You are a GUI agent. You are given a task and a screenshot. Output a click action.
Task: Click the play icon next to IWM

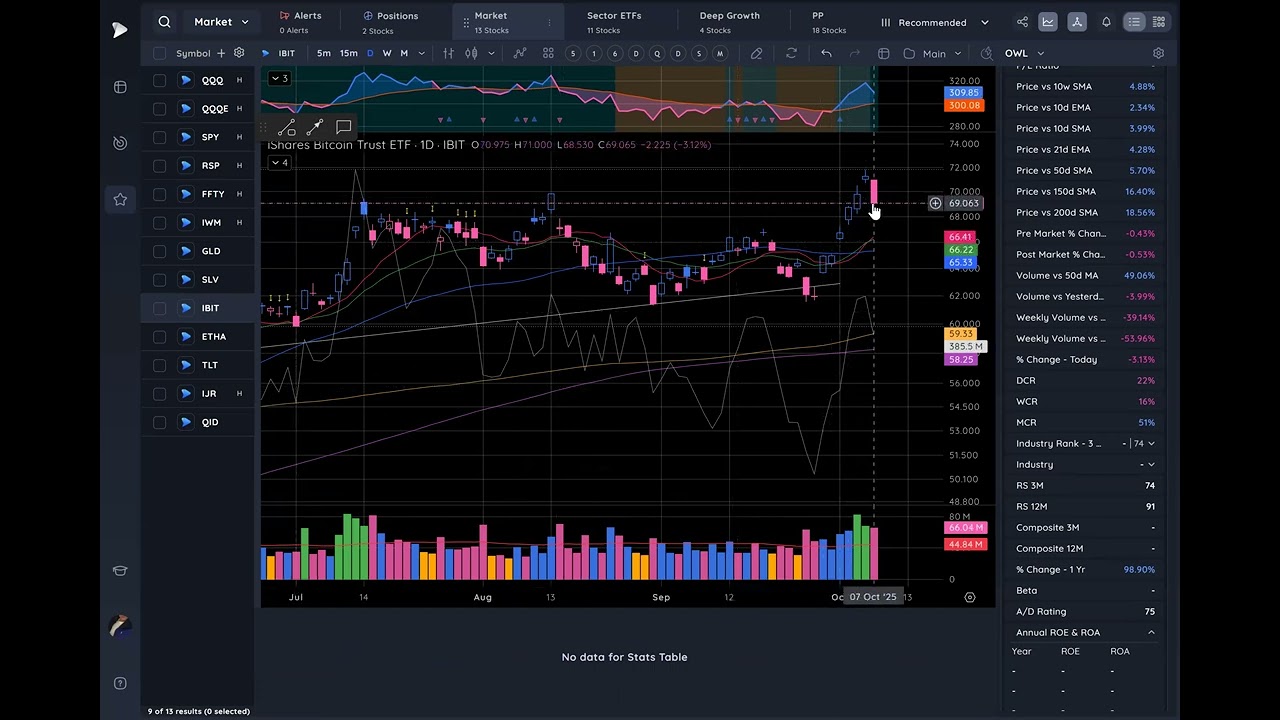(186, 222)
